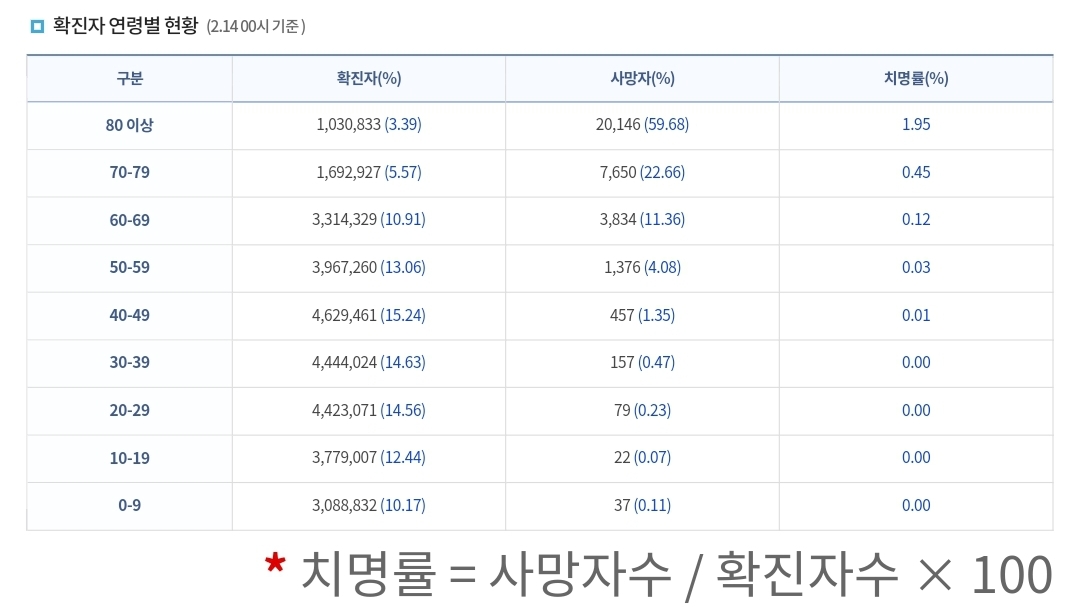Screen dimensions: 1080x607
Task: Select the '80 이상' row label
Action: coord(129,125)
